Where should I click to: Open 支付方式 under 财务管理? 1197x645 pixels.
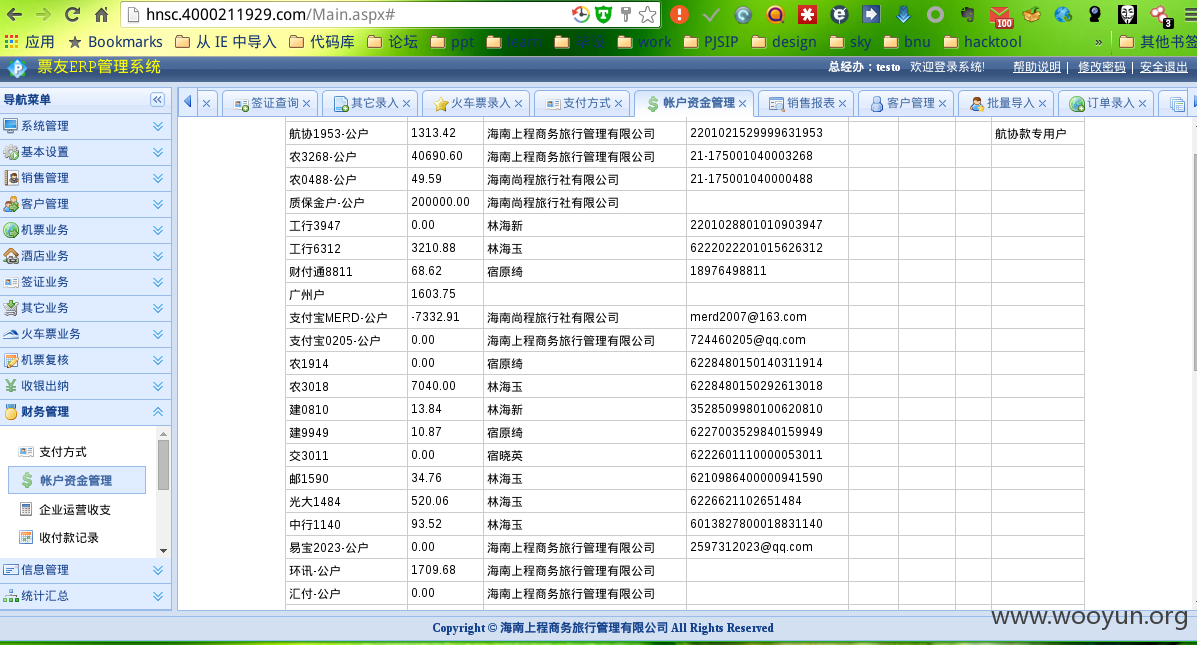(x=63, y=452)
